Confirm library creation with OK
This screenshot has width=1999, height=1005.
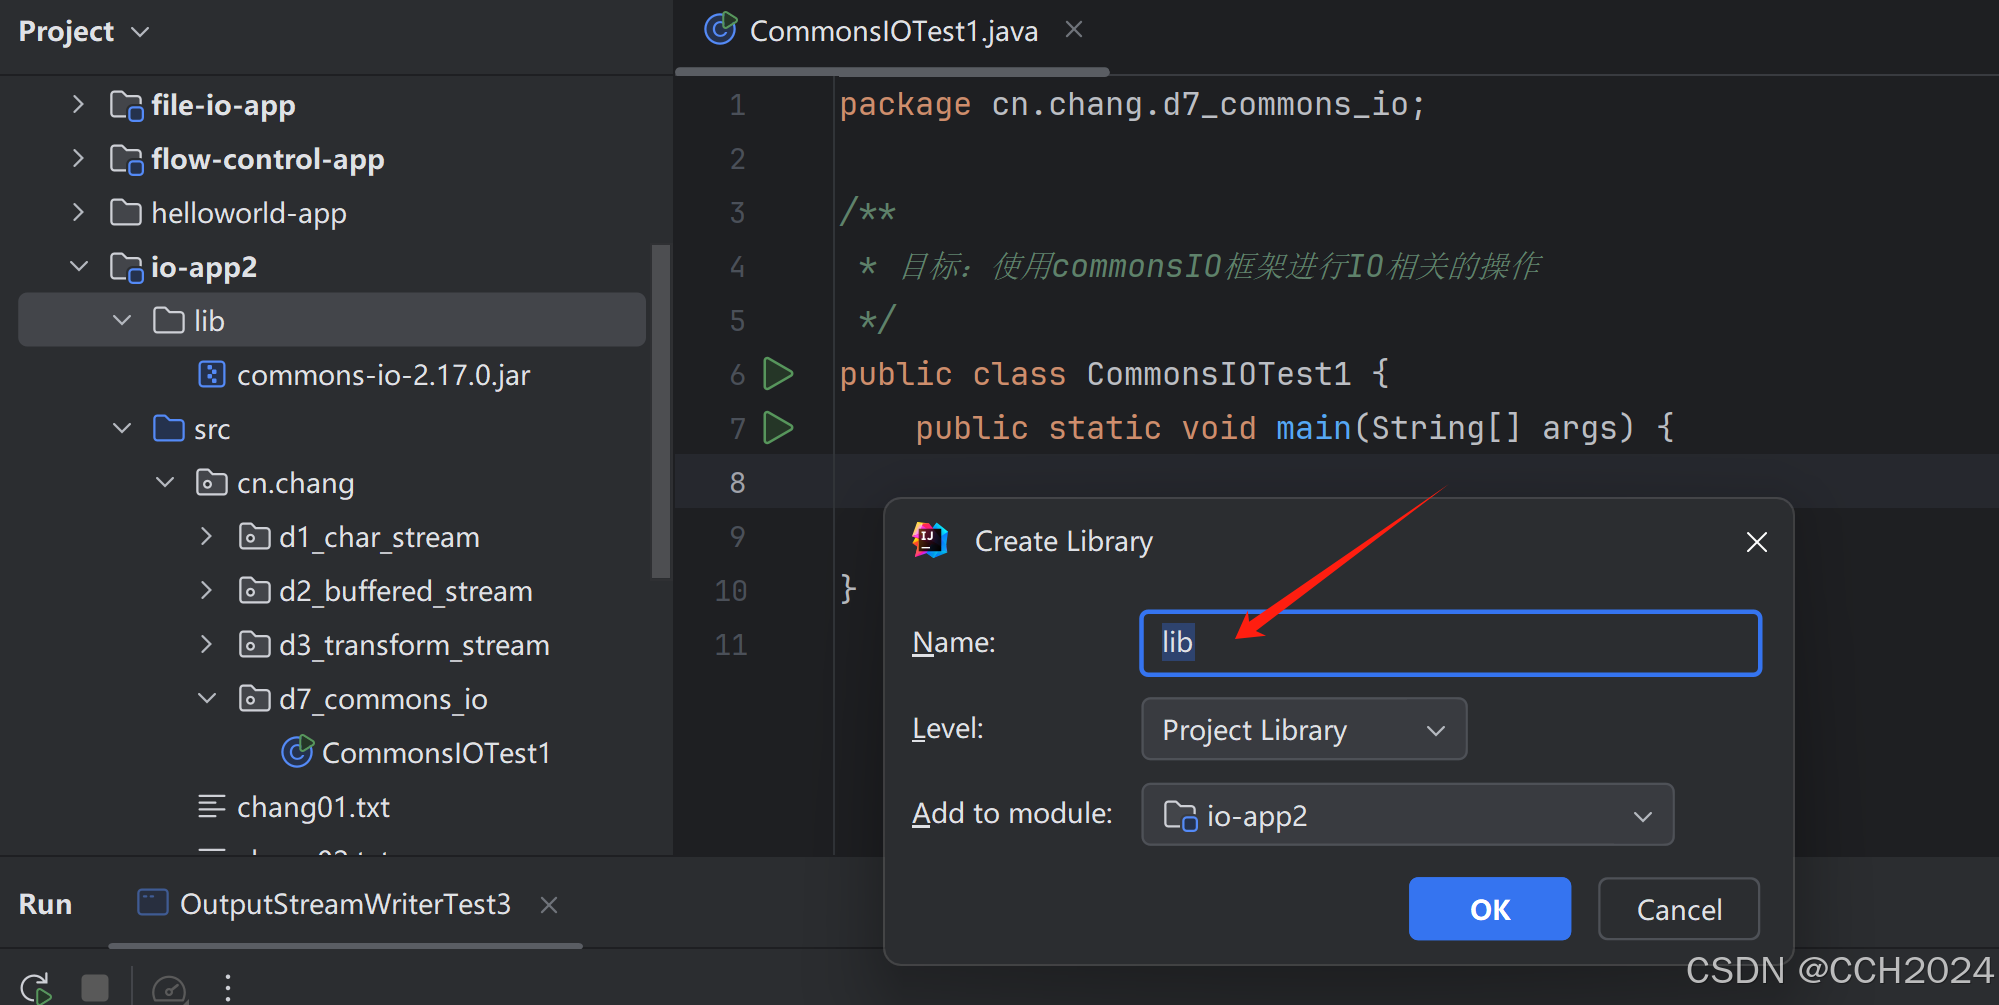[1489, 909]
